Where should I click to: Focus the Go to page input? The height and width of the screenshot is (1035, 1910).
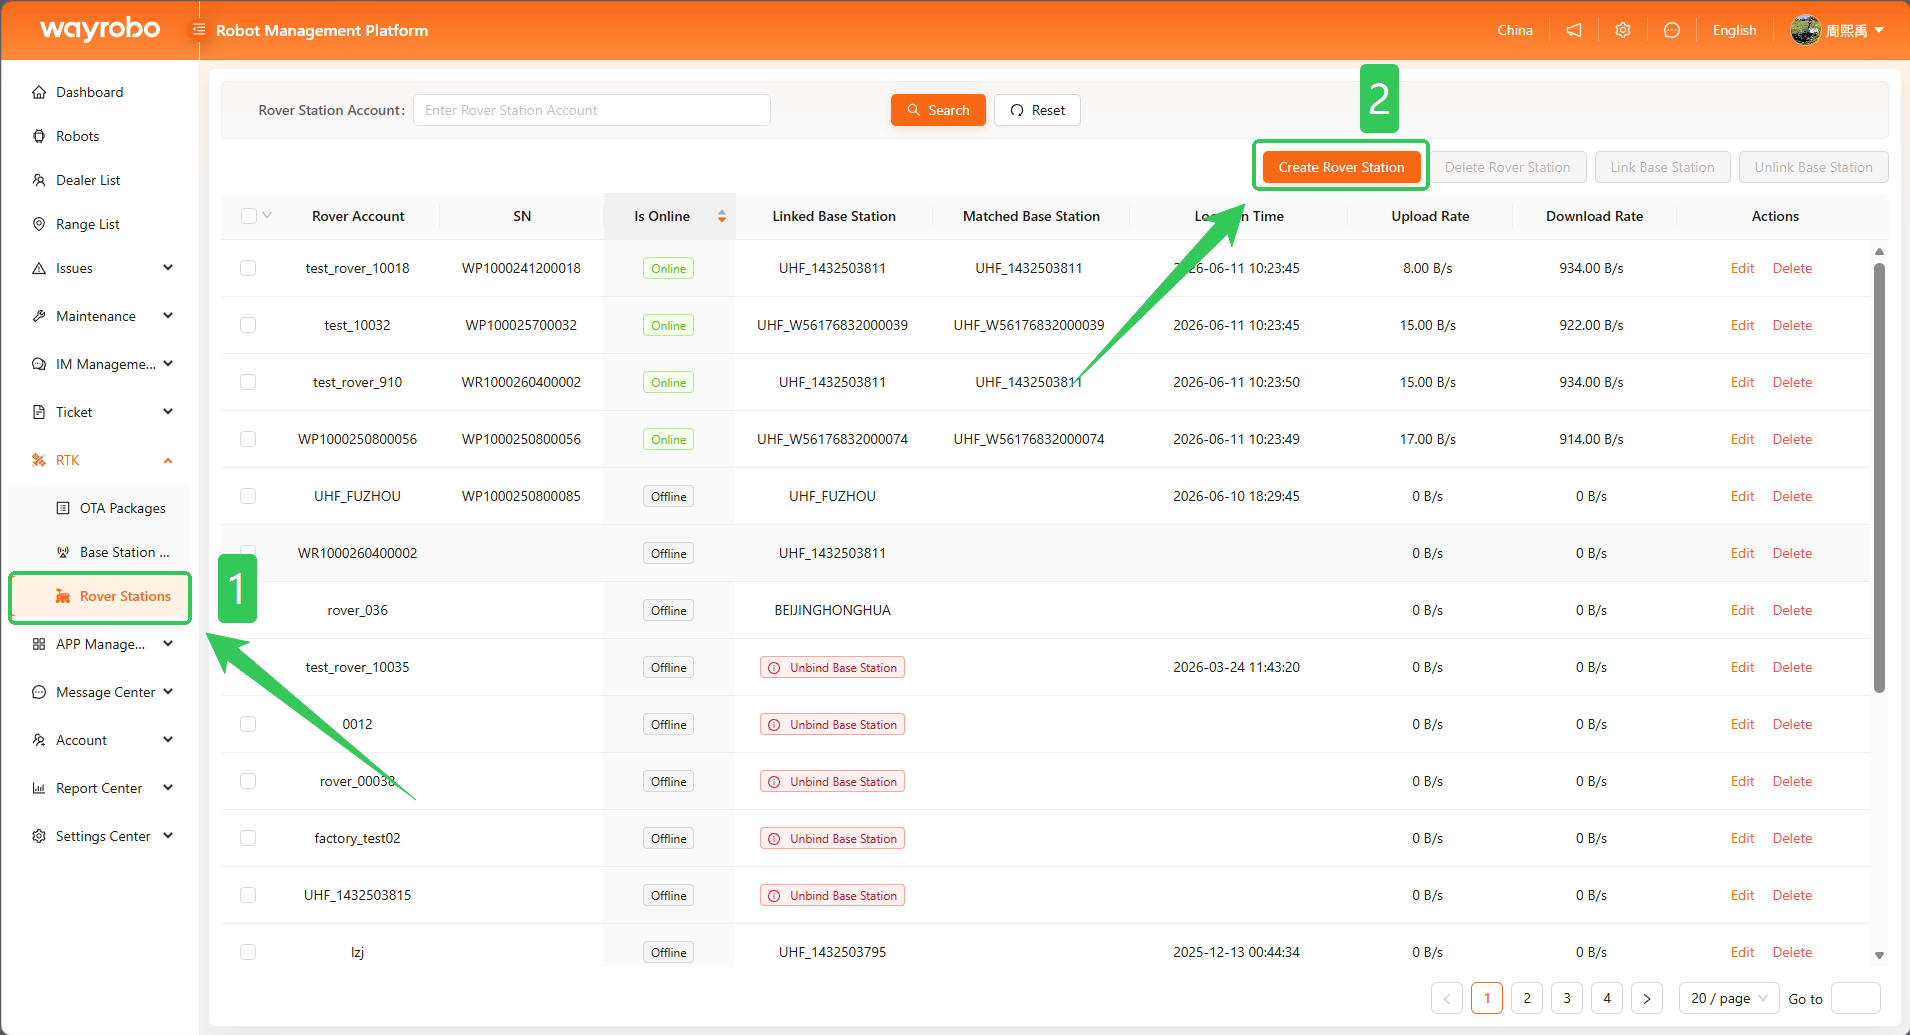[1855, 998]
